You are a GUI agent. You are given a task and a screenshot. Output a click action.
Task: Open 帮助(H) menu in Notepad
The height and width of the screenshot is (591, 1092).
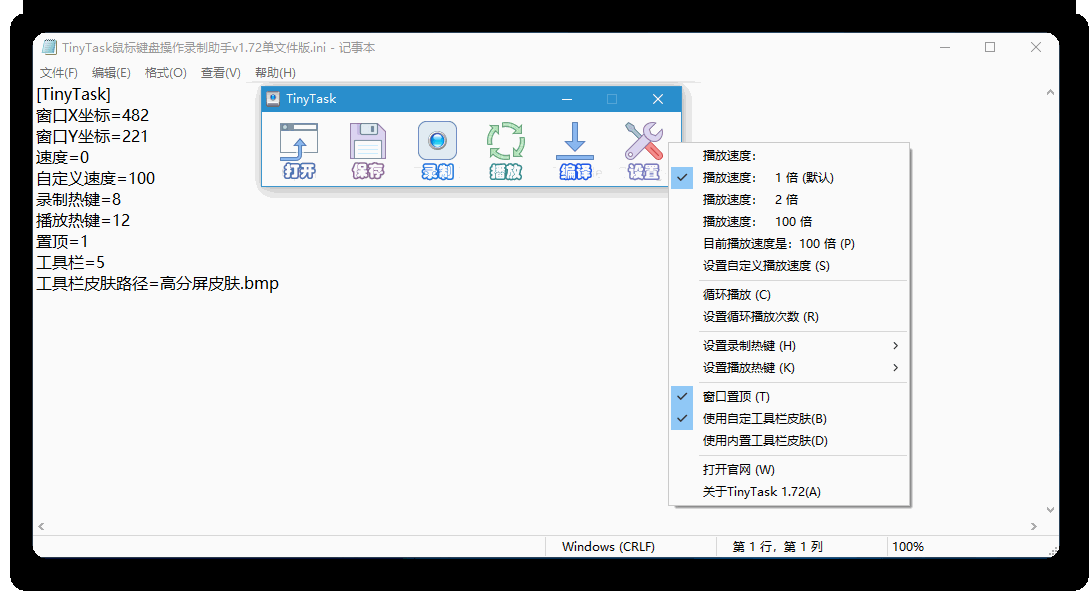[x=275, y=72]
